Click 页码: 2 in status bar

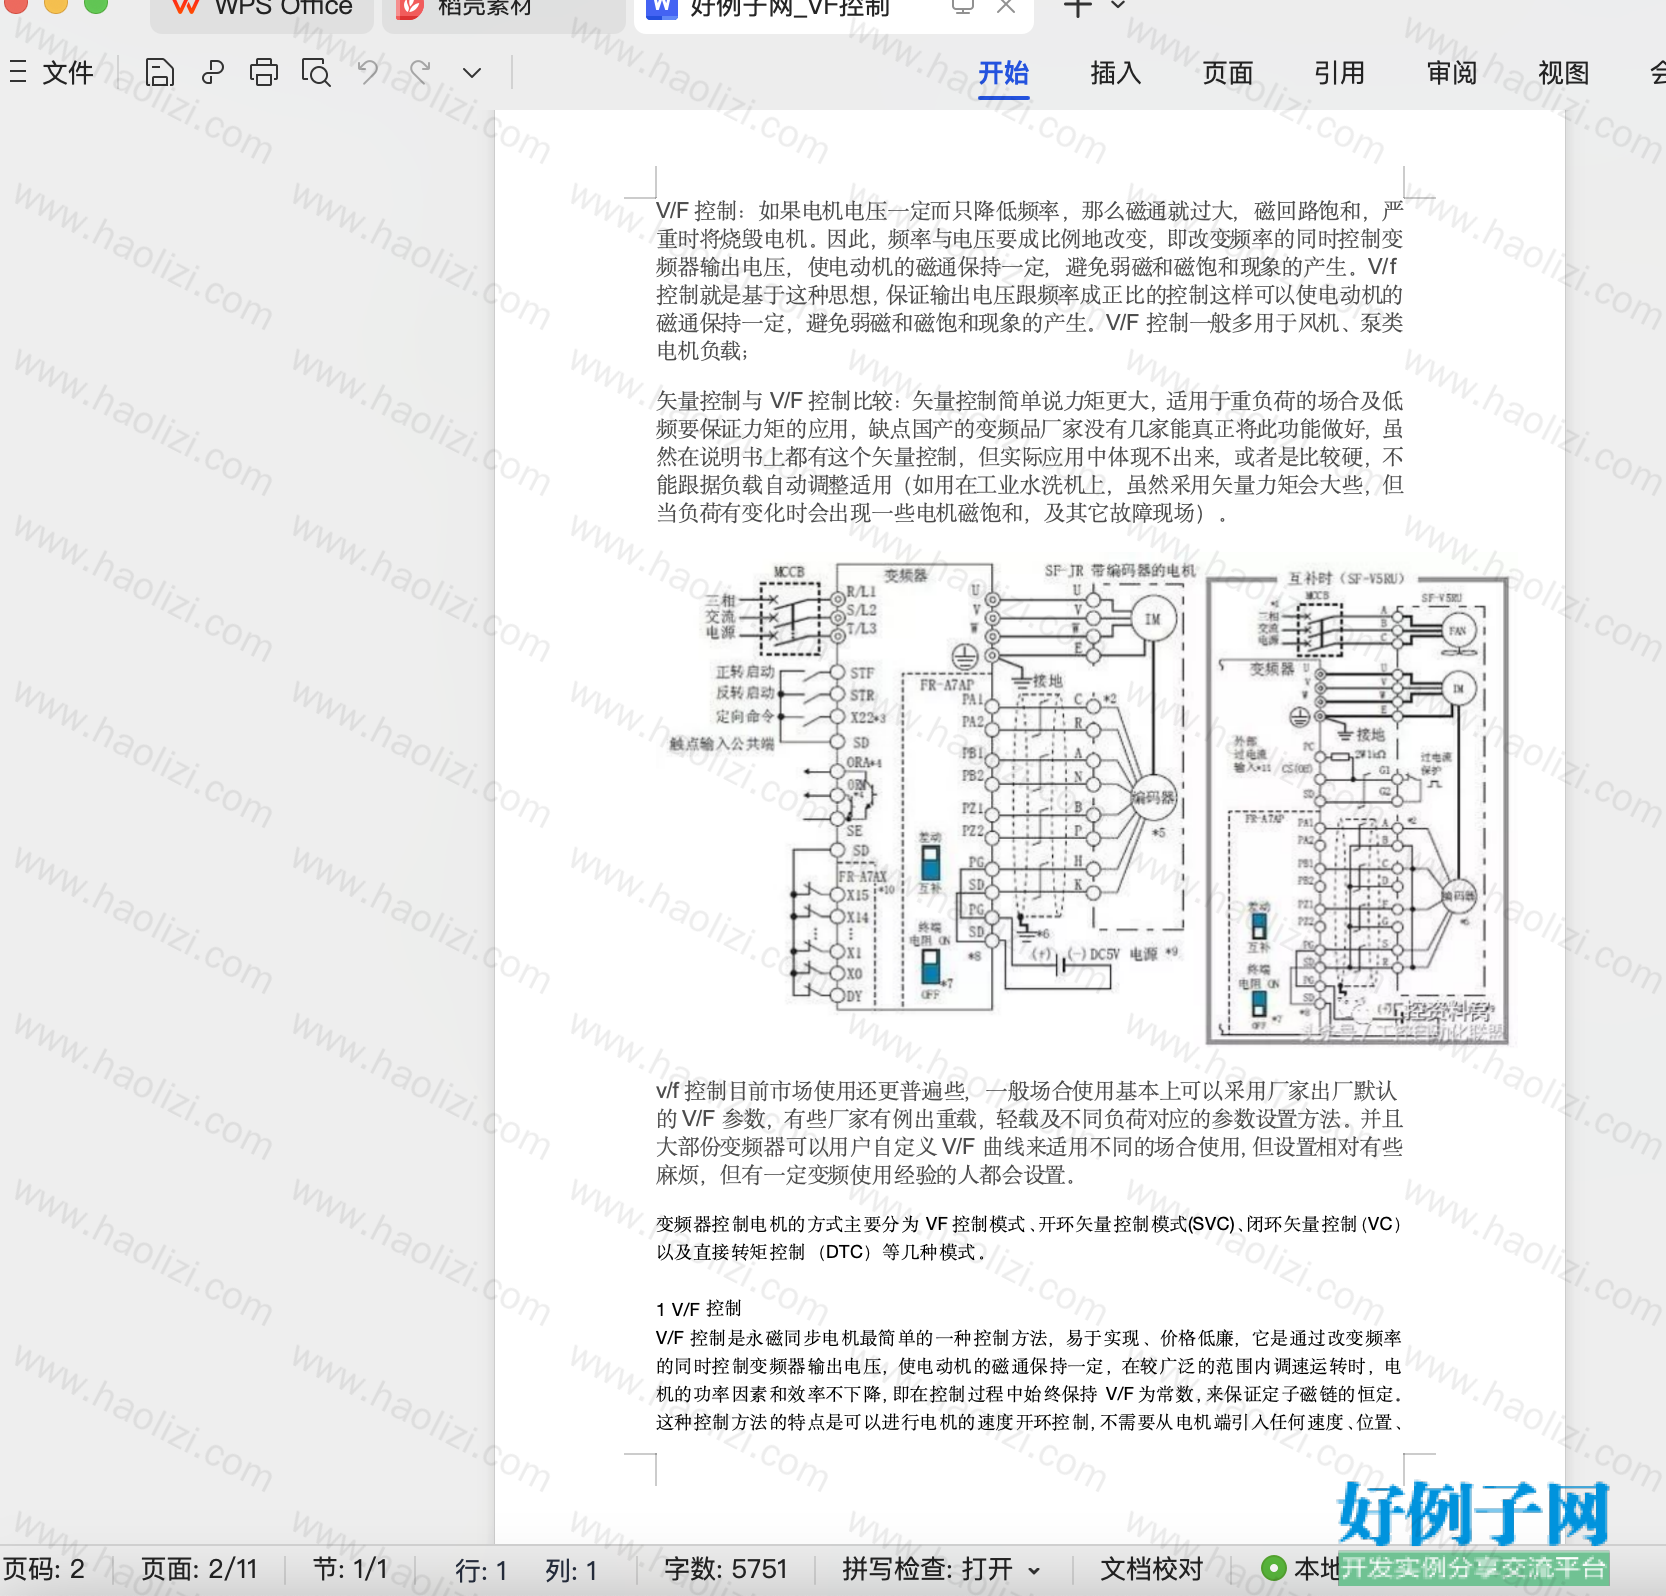[x=44, y=1569]
